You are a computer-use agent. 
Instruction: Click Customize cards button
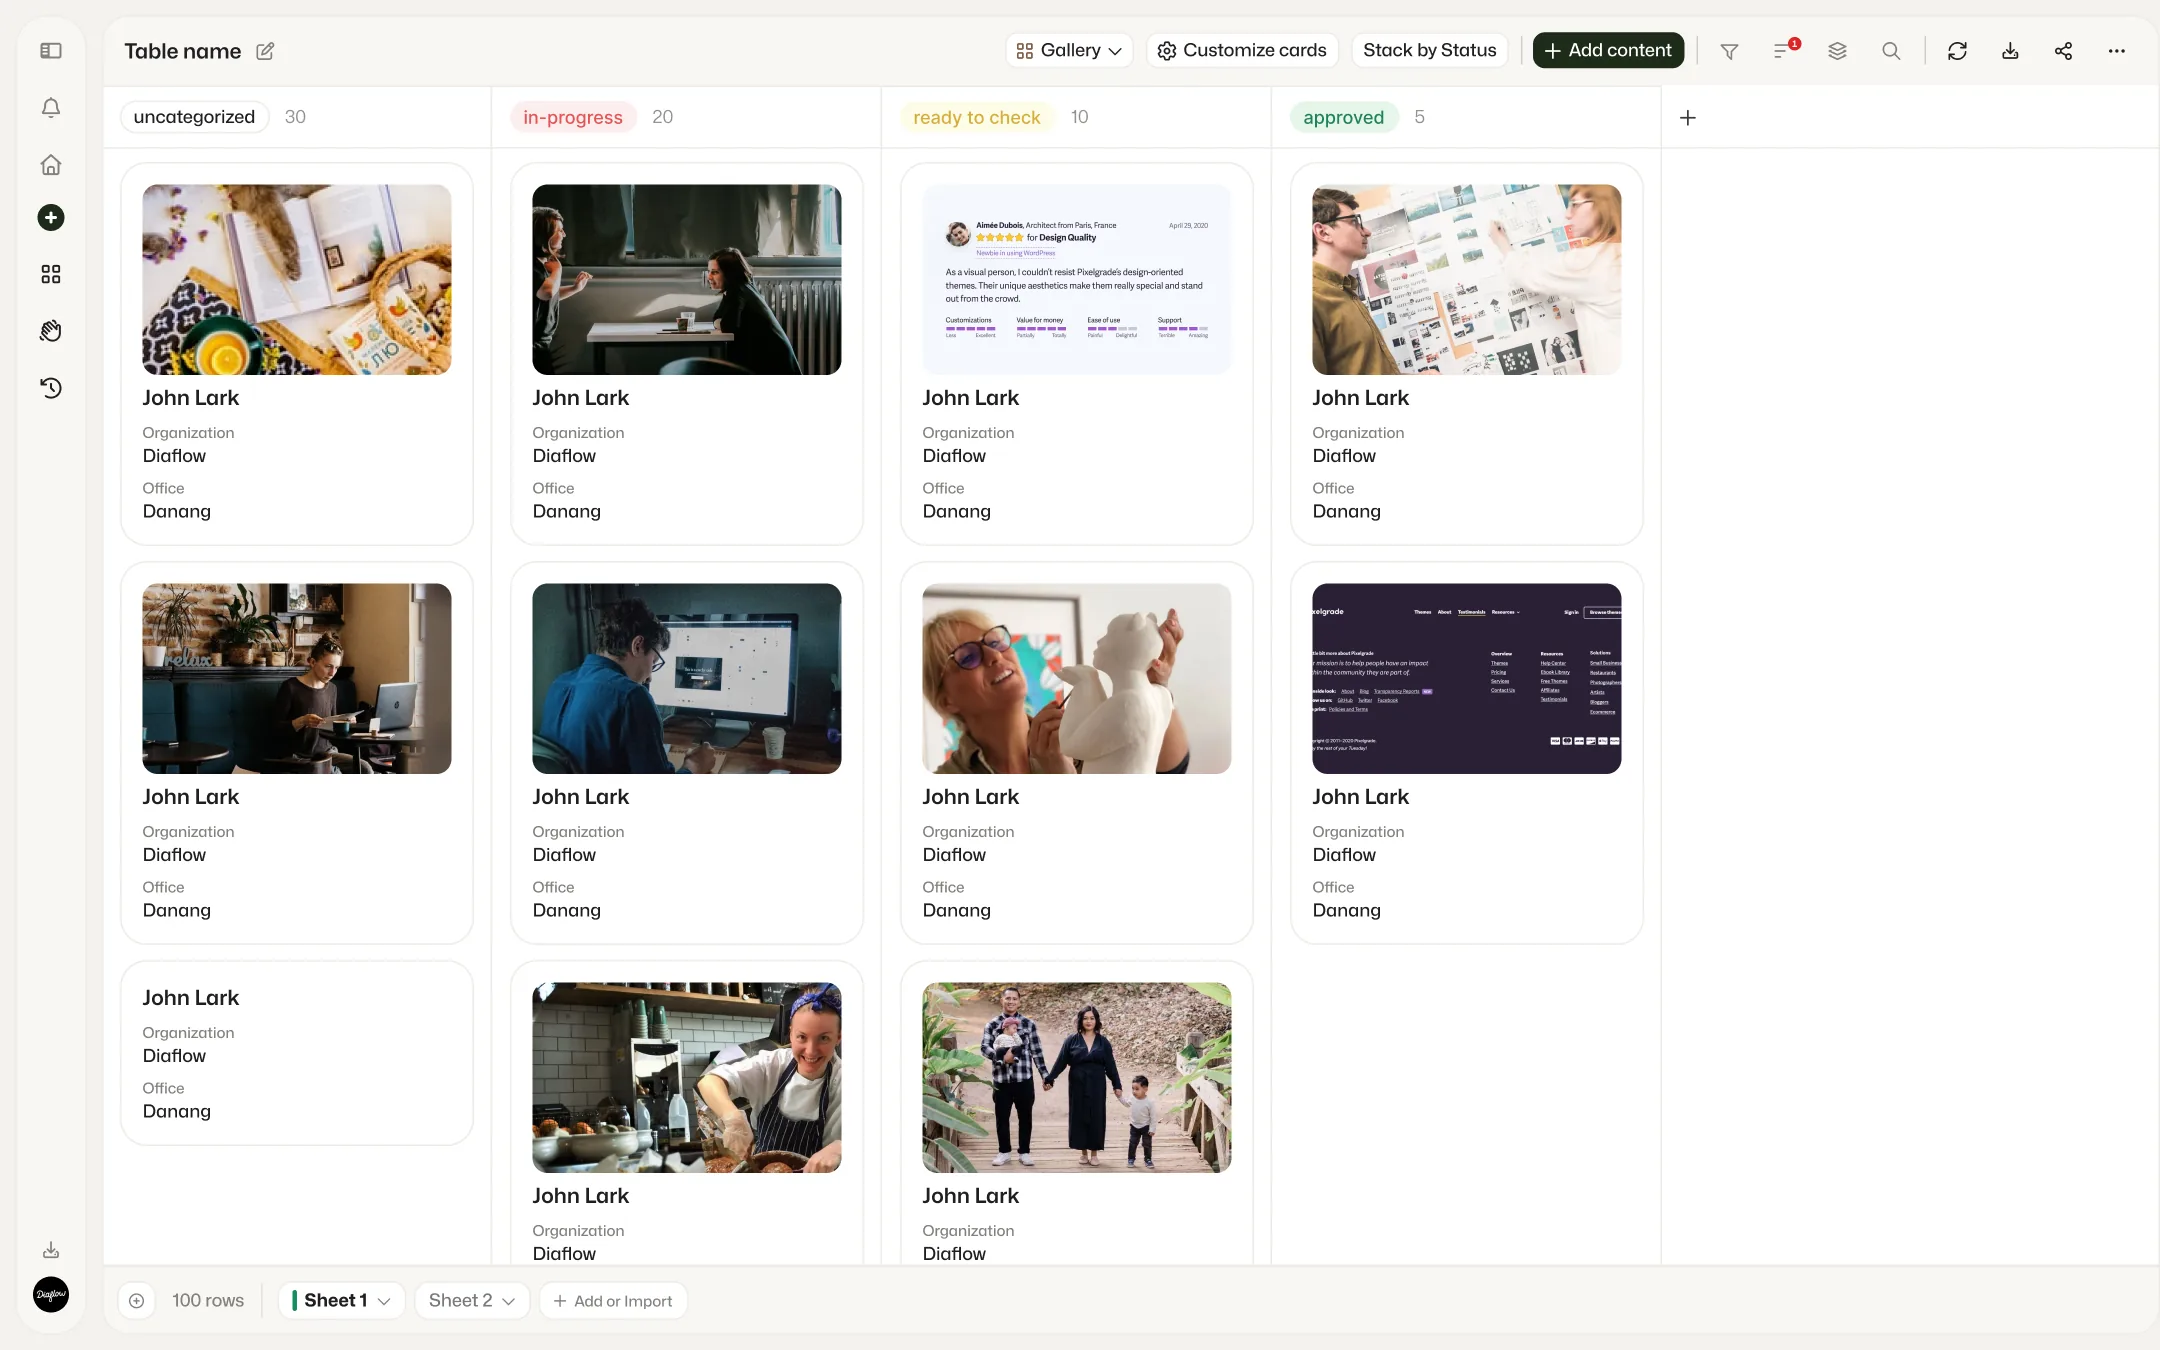tap(1242, 50)
